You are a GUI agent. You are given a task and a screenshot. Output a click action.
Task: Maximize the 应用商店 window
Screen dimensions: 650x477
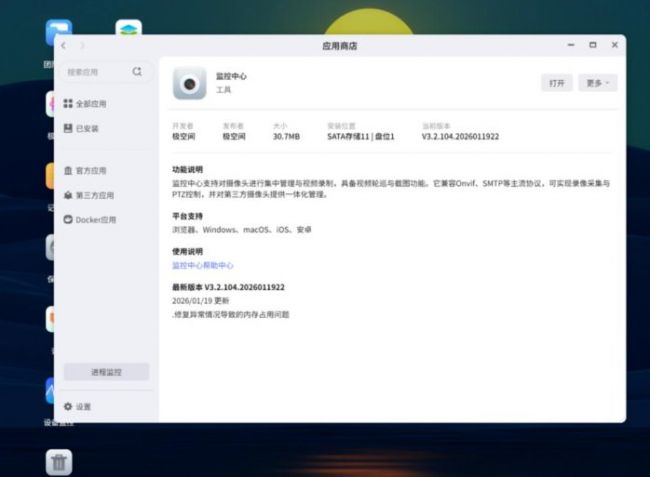point(592,45)
